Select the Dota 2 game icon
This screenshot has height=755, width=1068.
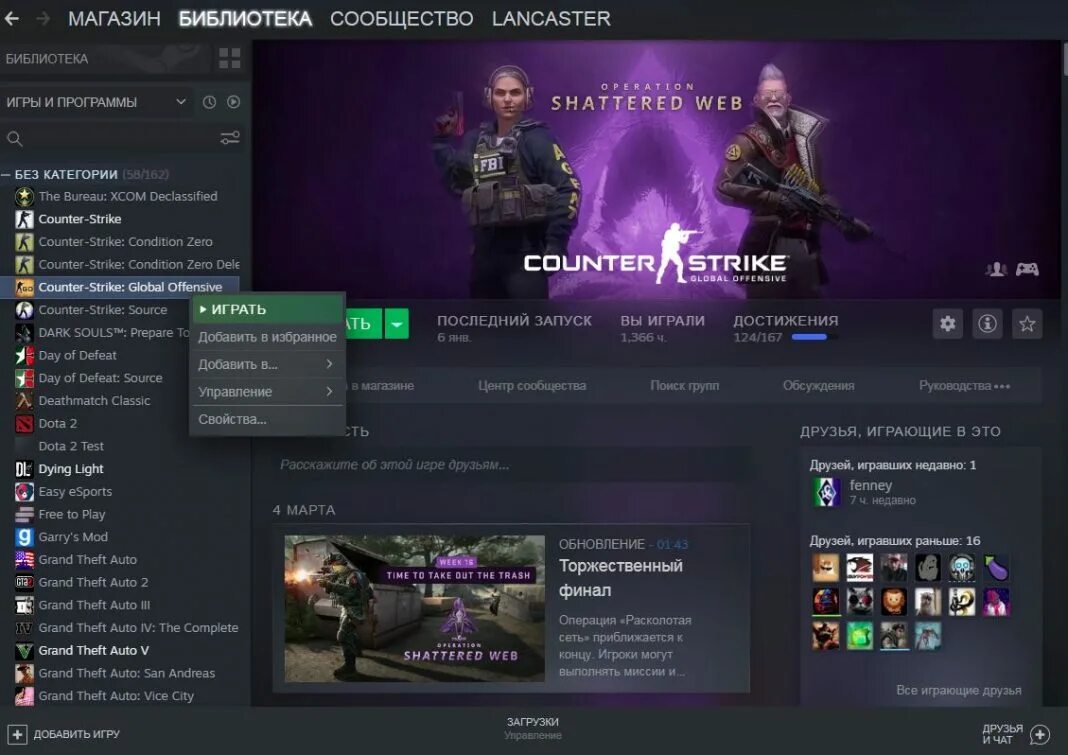point(25,424)
